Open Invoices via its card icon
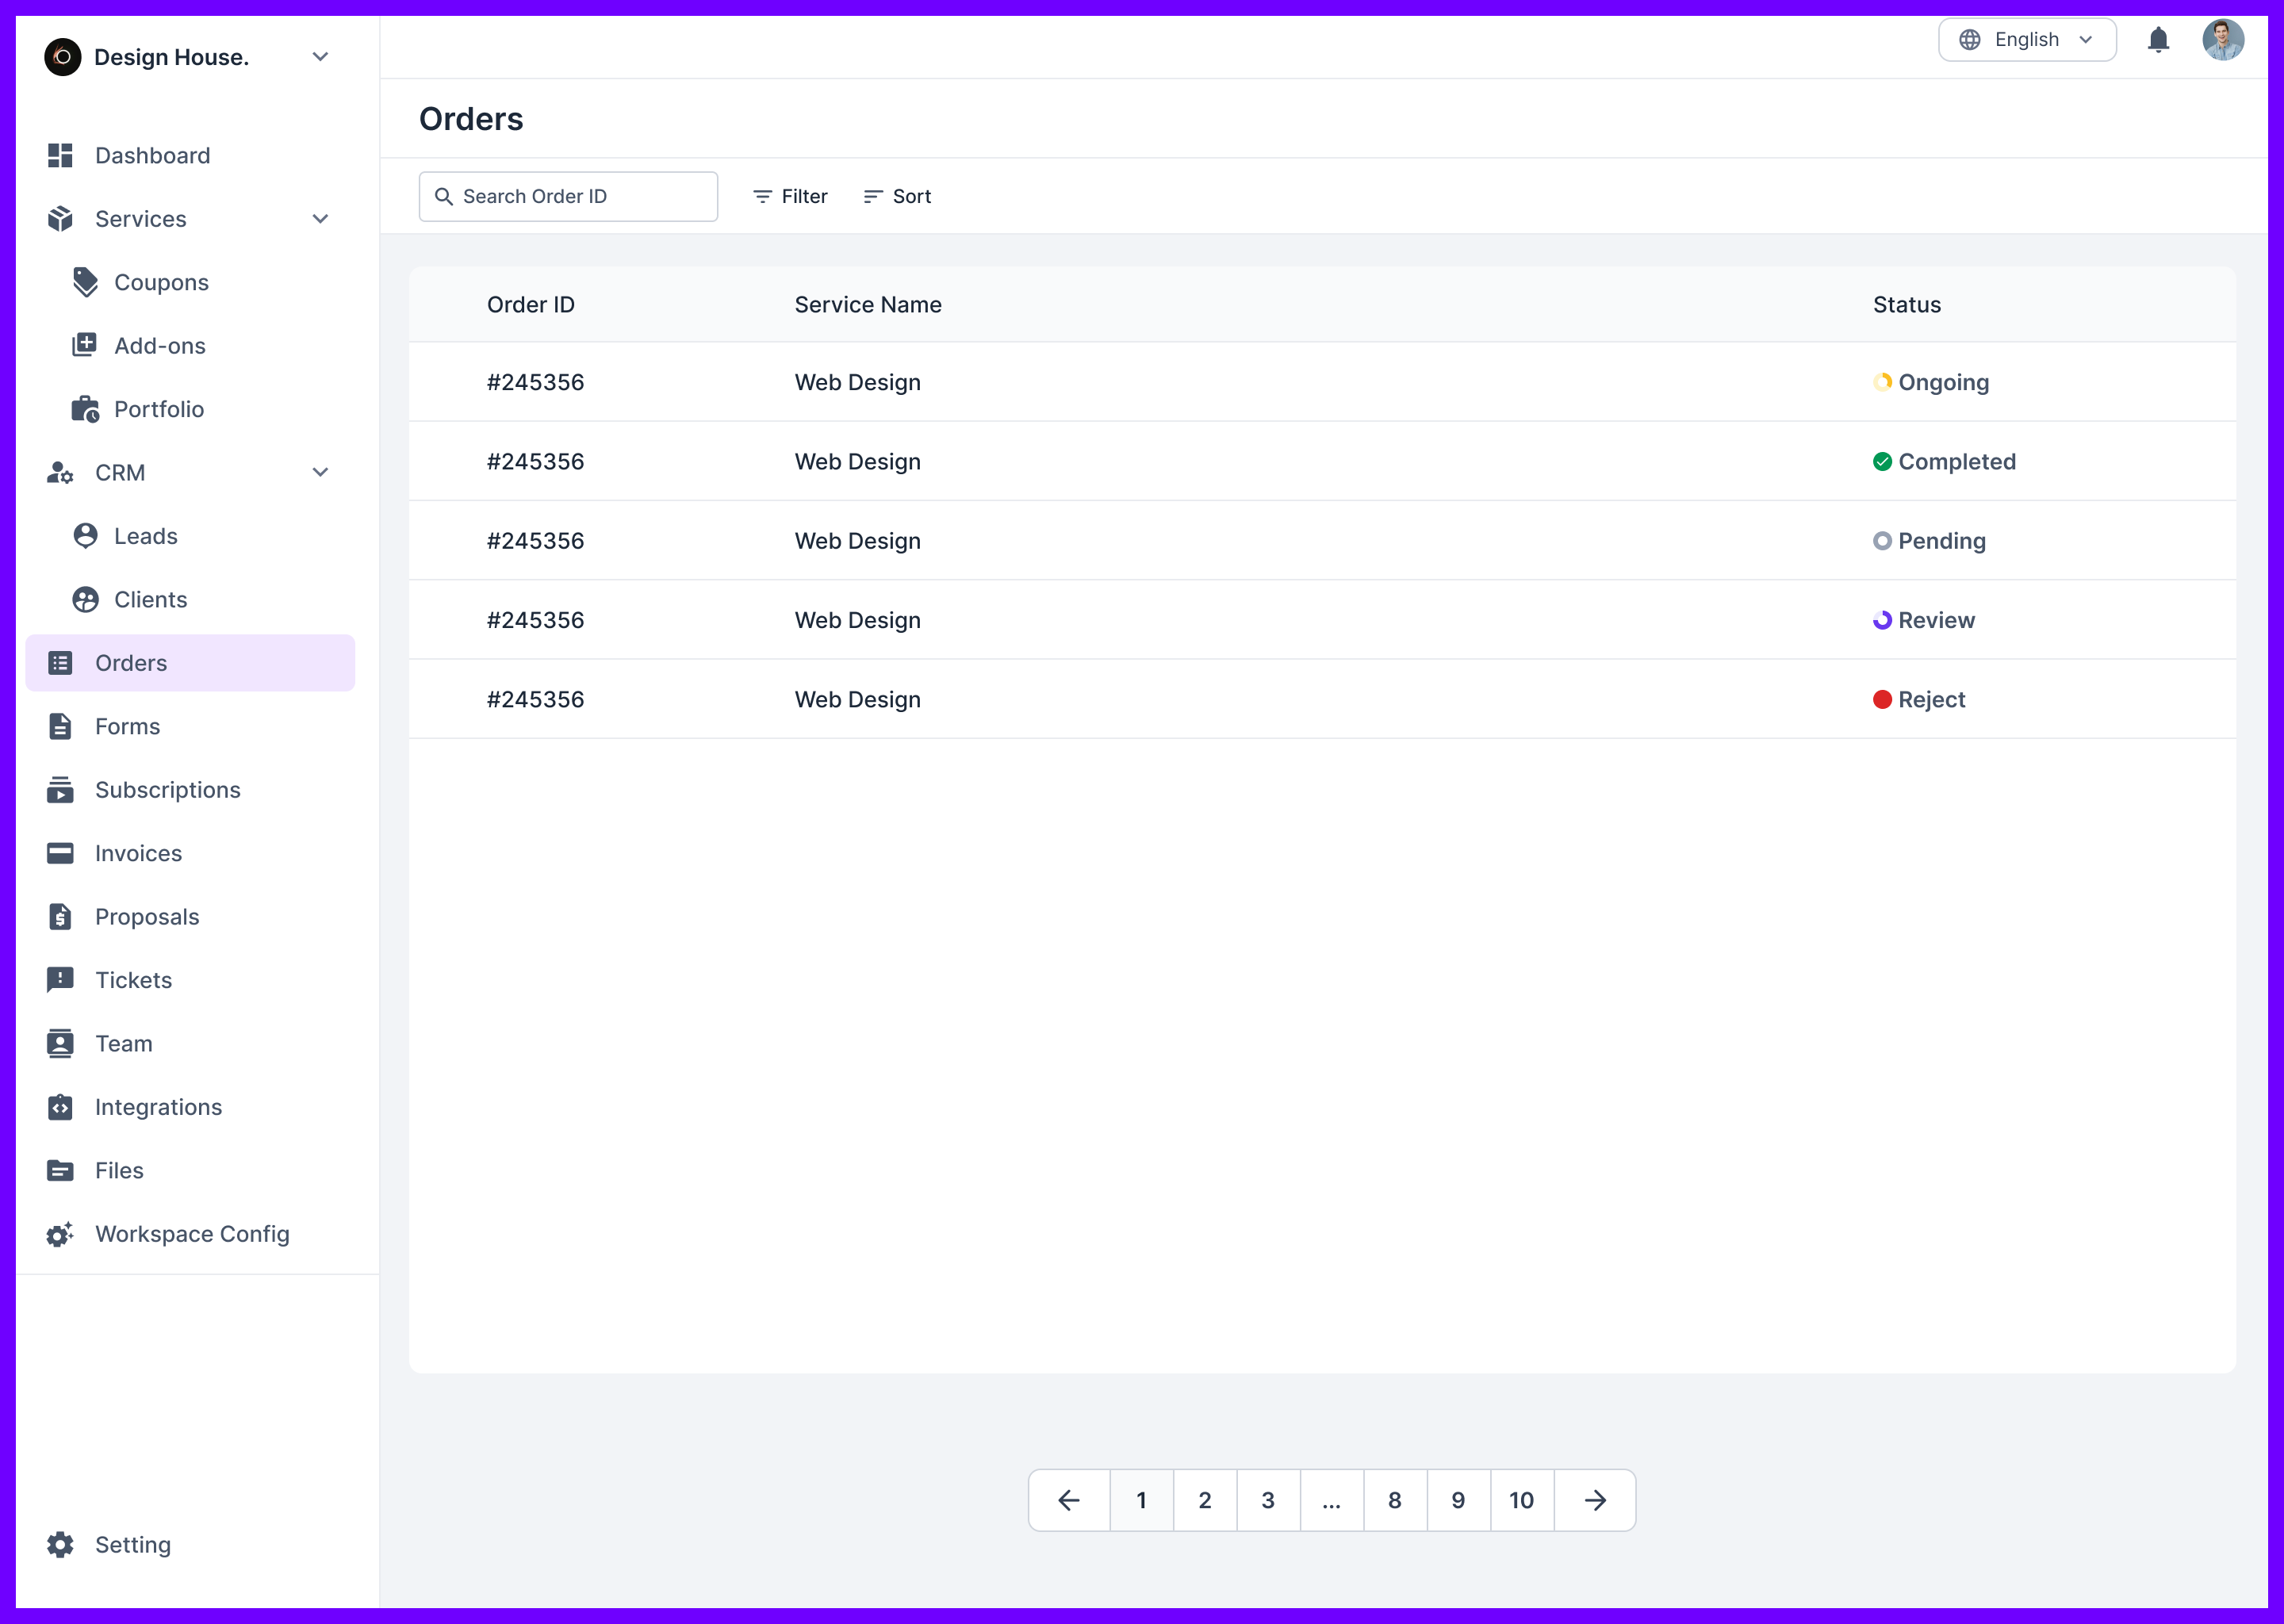 [x=59, y=853]
